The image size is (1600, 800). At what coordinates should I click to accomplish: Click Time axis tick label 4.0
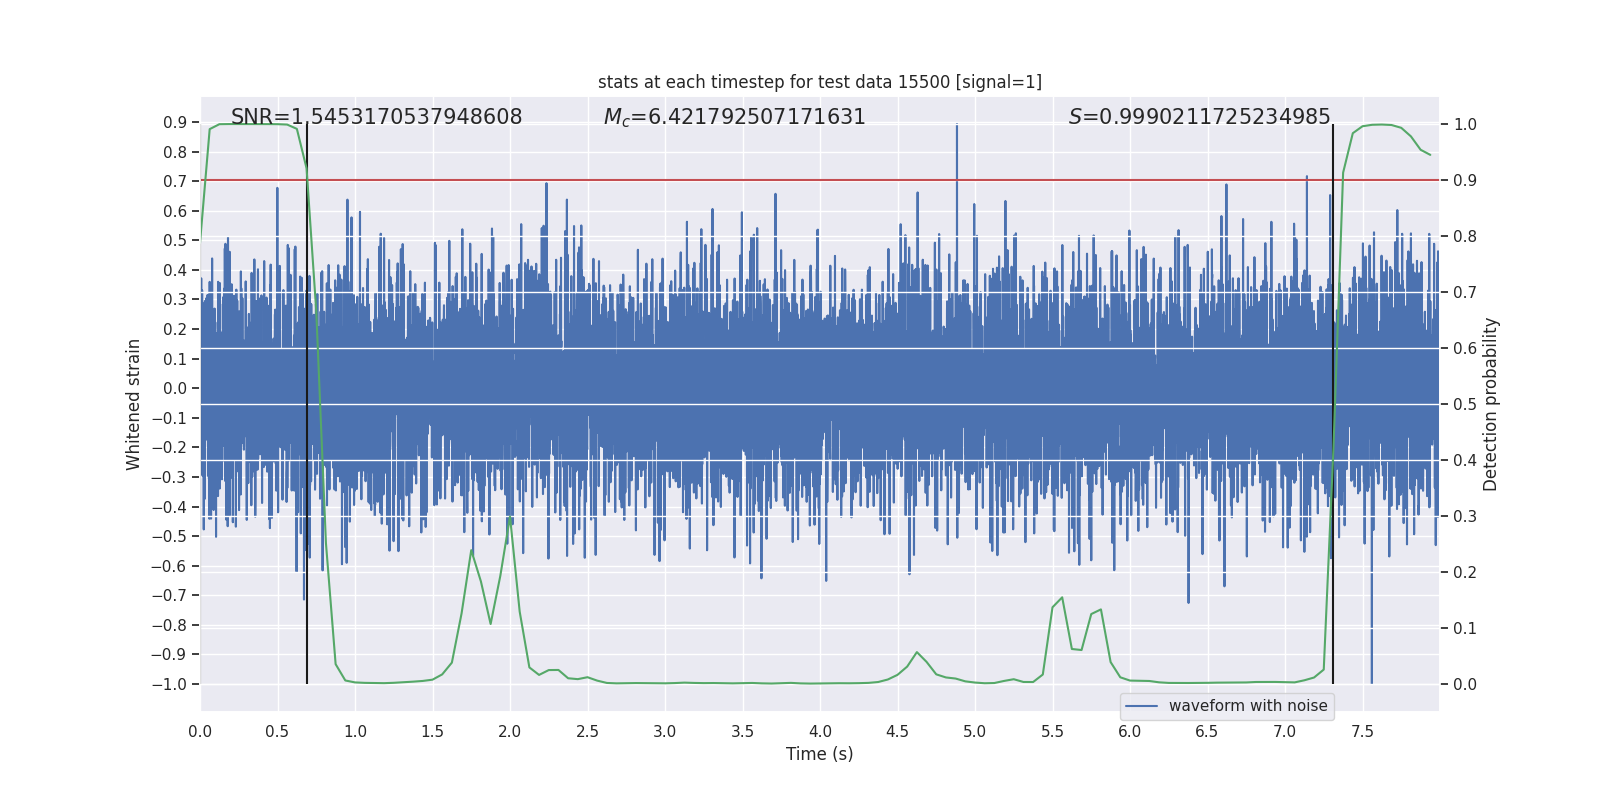[820, 731]
